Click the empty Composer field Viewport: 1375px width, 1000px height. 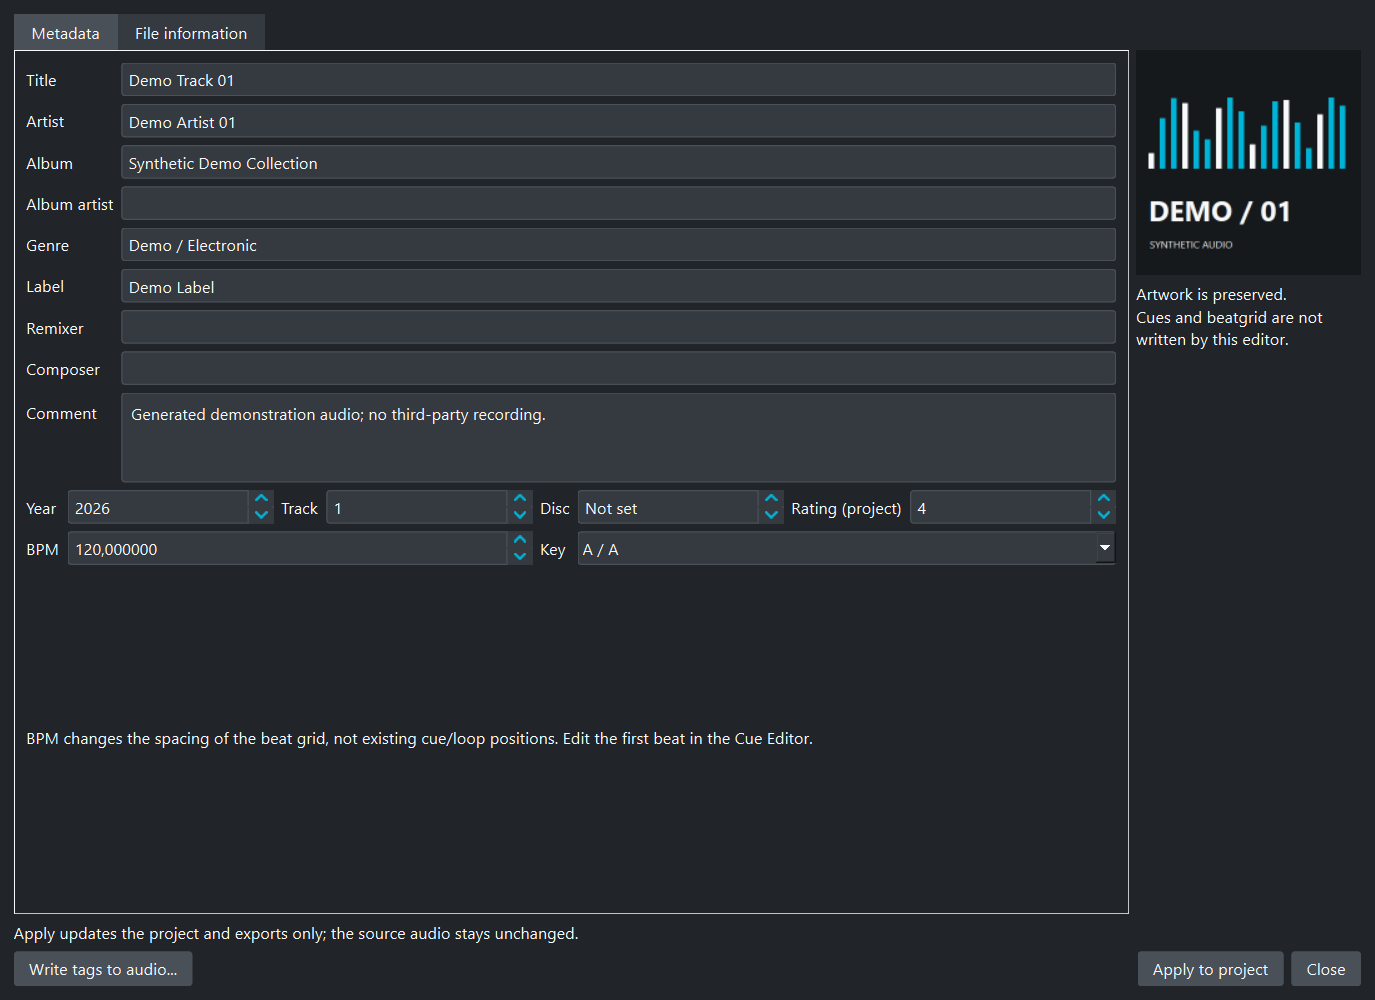[x=618, y=369]
